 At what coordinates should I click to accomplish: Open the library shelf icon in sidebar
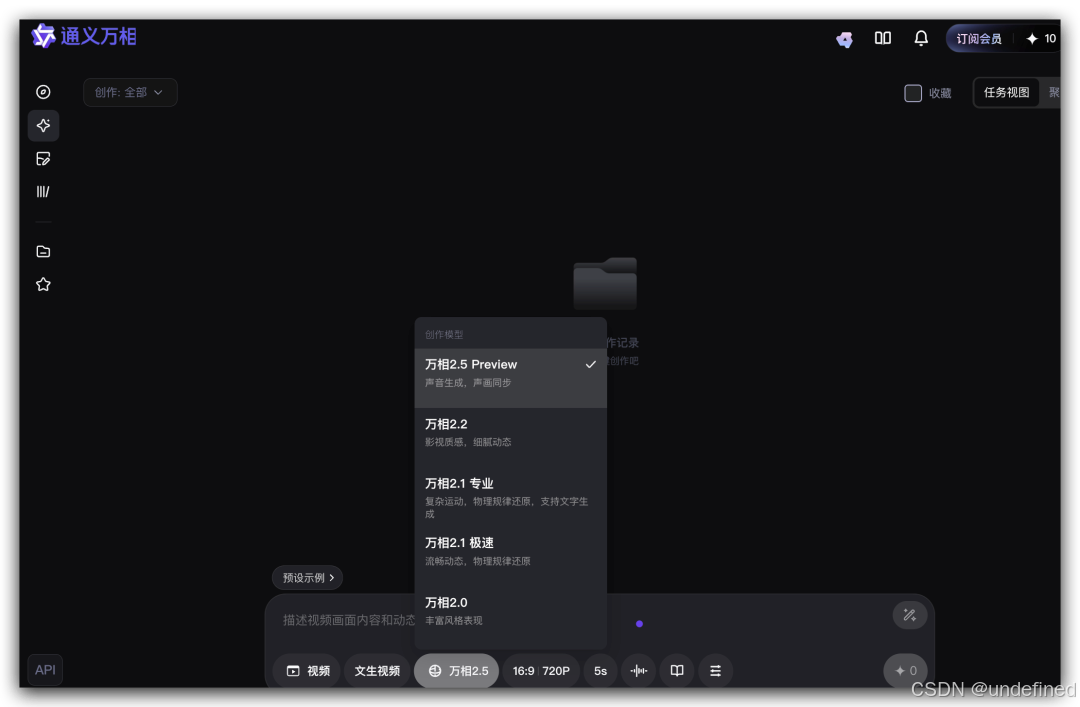tap(43, 192)
